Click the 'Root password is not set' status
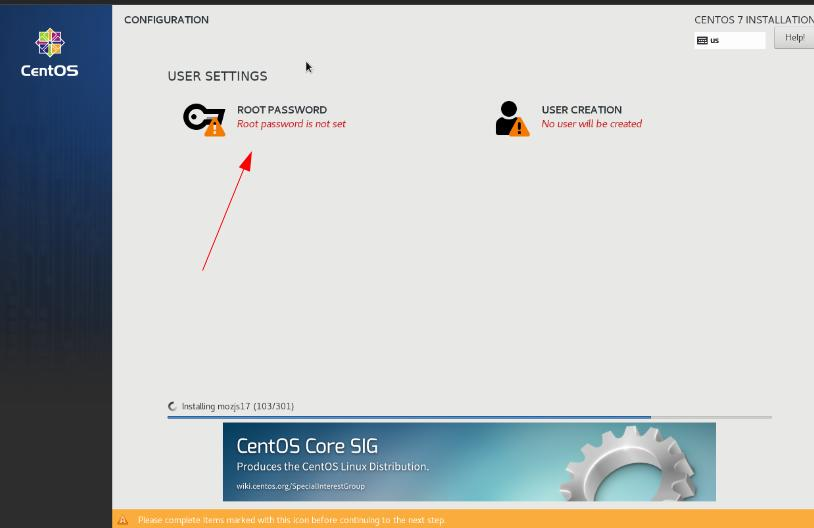The image size is (814, 528). pos(291,124)
